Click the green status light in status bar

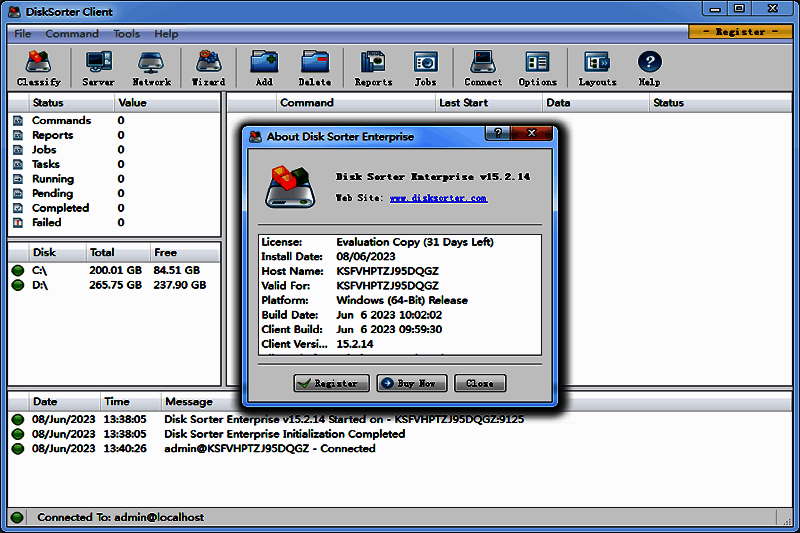(x=17, y=517)
